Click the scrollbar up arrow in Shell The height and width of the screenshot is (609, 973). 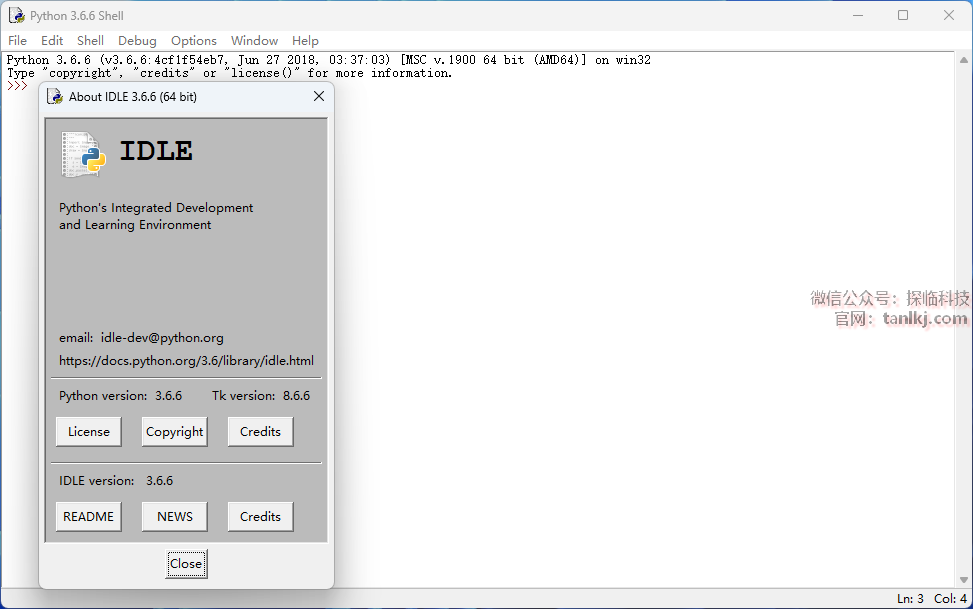[x=964, y=60]
